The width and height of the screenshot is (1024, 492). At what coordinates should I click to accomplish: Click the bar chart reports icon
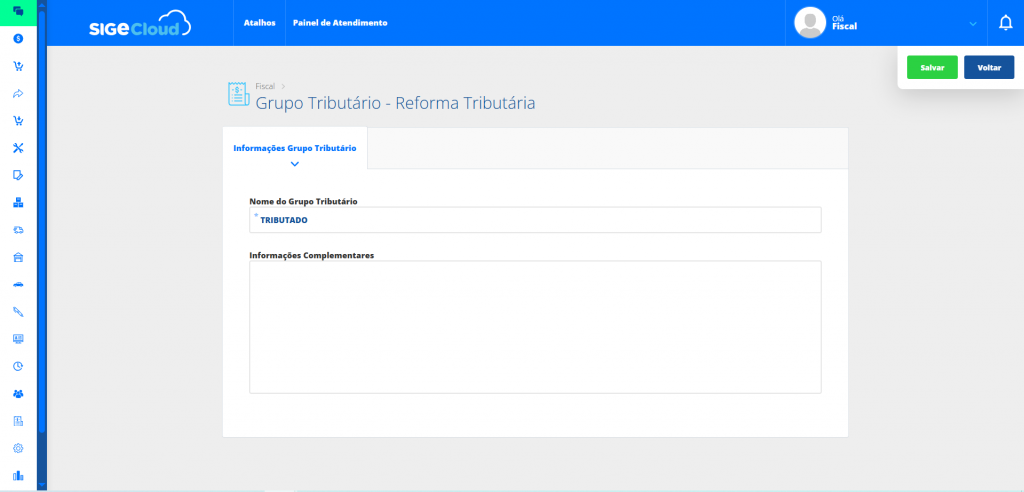pos(18,475)
